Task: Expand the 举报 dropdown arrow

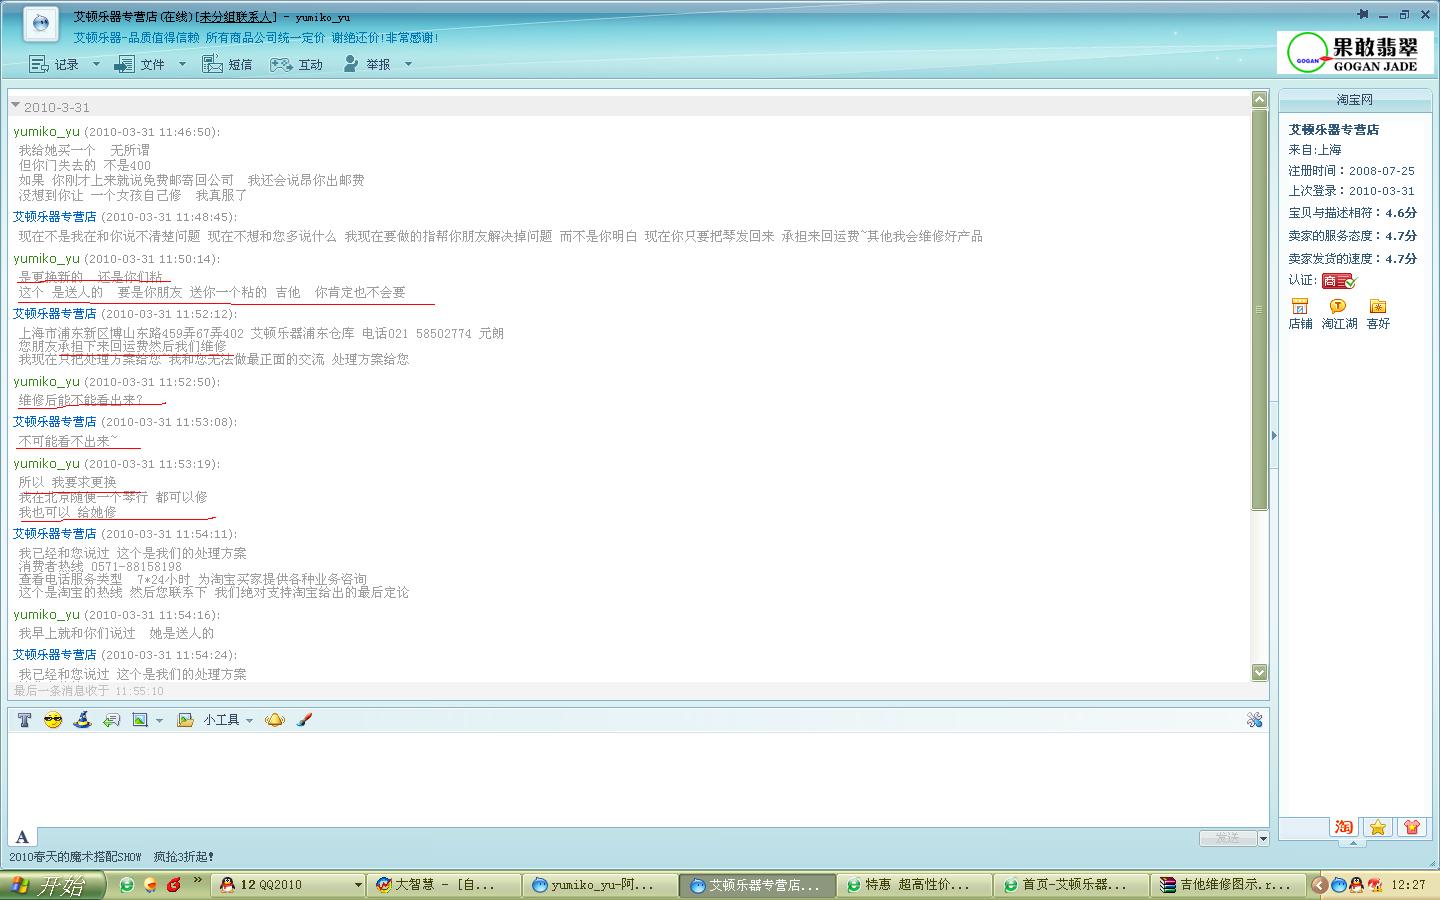Action: point(408,64)
